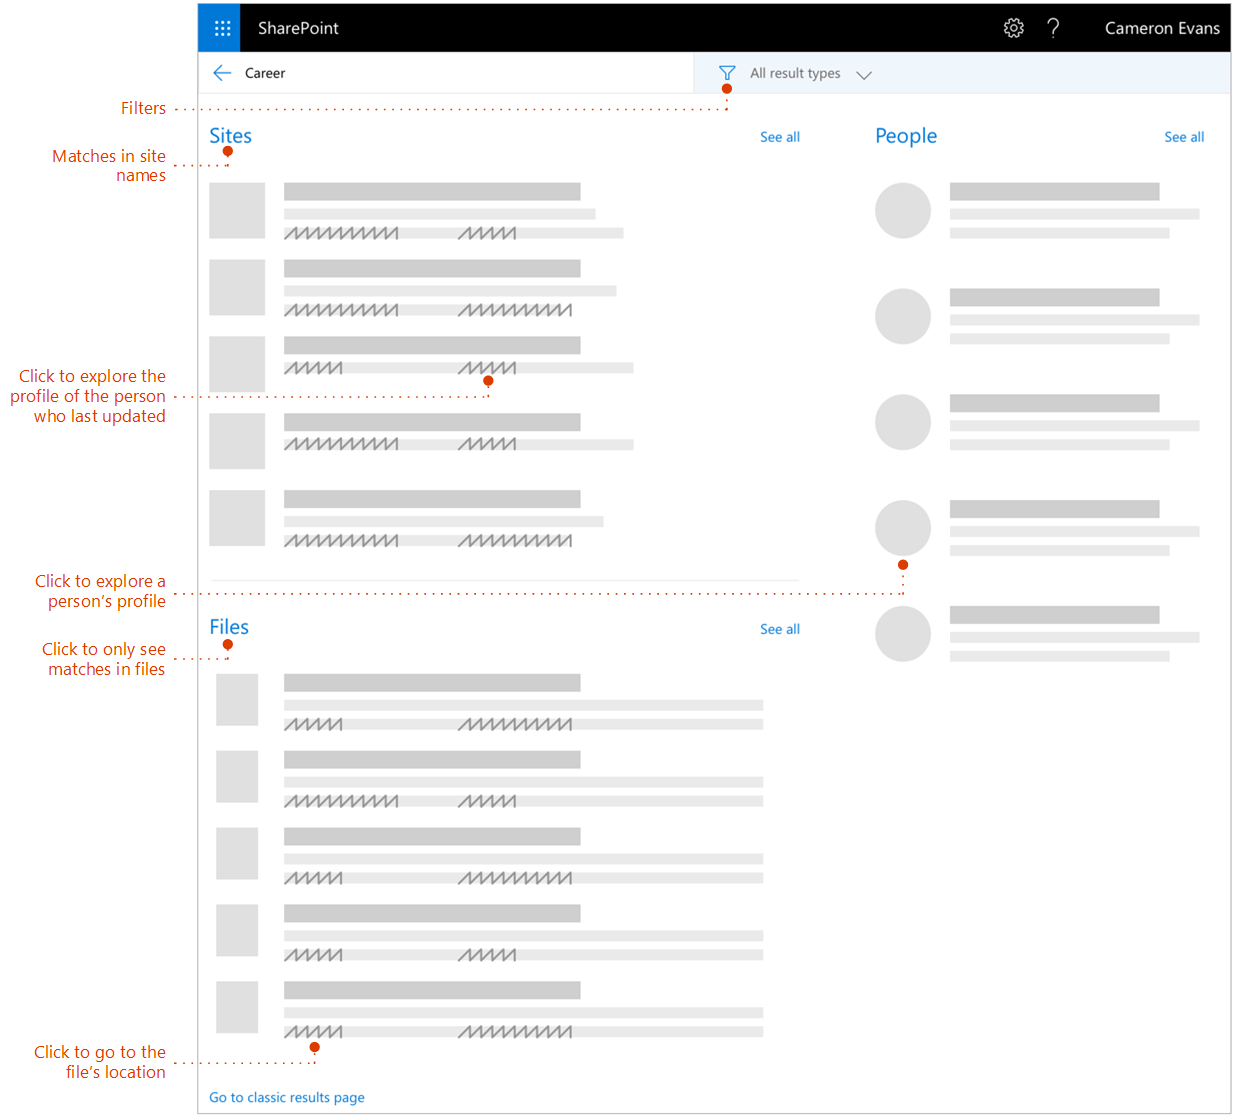
Task: Click the first person's avatar circle
Action: [903, 210]
